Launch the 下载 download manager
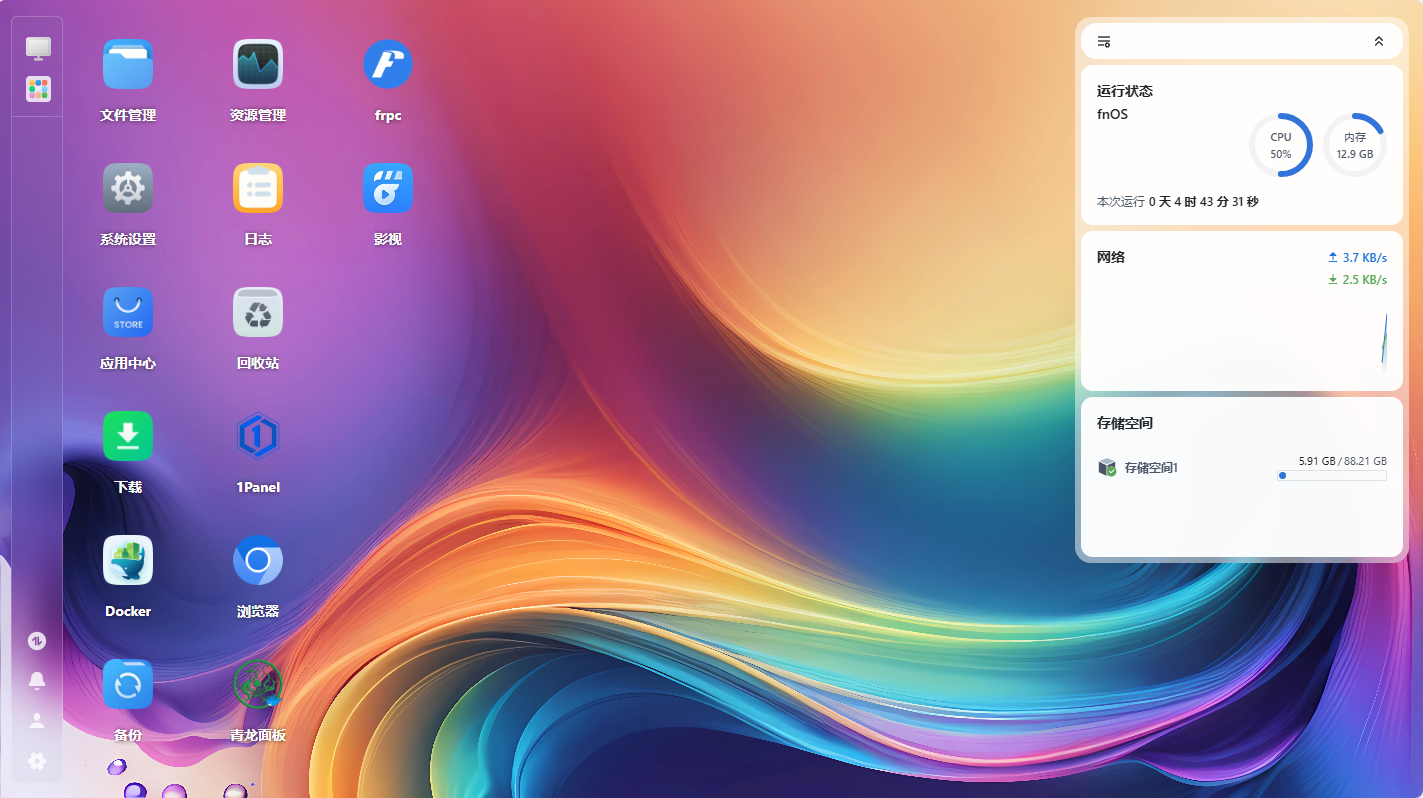 click(128, 437)
